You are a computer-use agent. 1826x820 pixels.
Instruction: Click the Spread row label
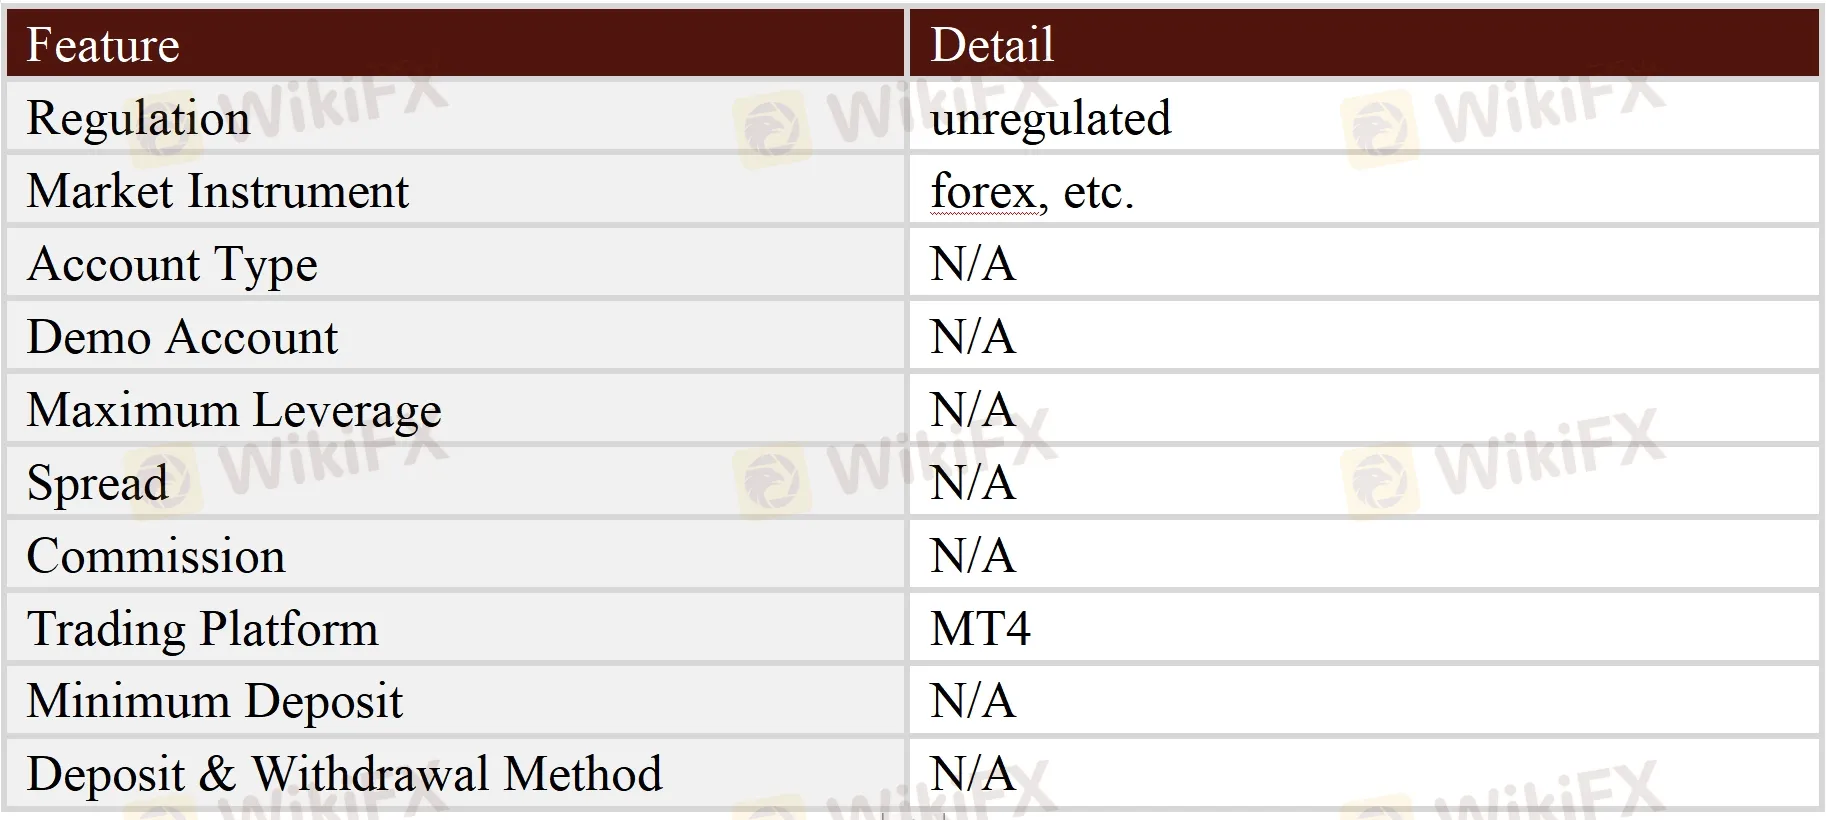[97, 483]
